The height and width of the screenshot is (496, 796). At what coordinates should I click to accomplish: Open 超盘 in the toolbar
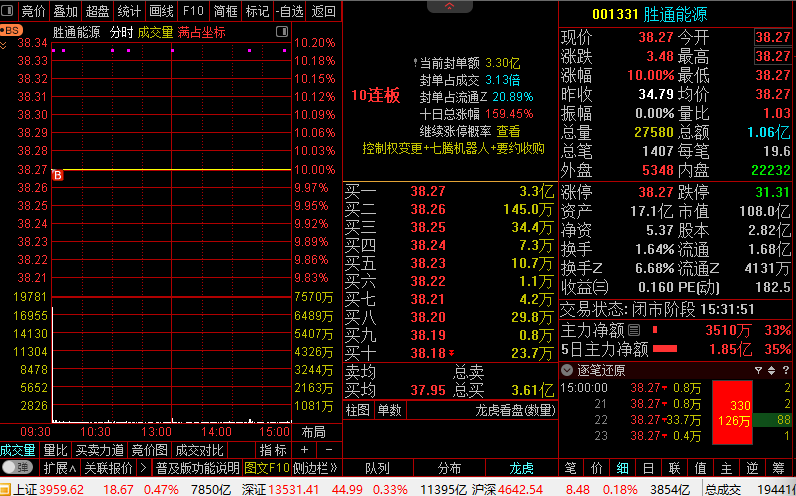pos(97,11)
